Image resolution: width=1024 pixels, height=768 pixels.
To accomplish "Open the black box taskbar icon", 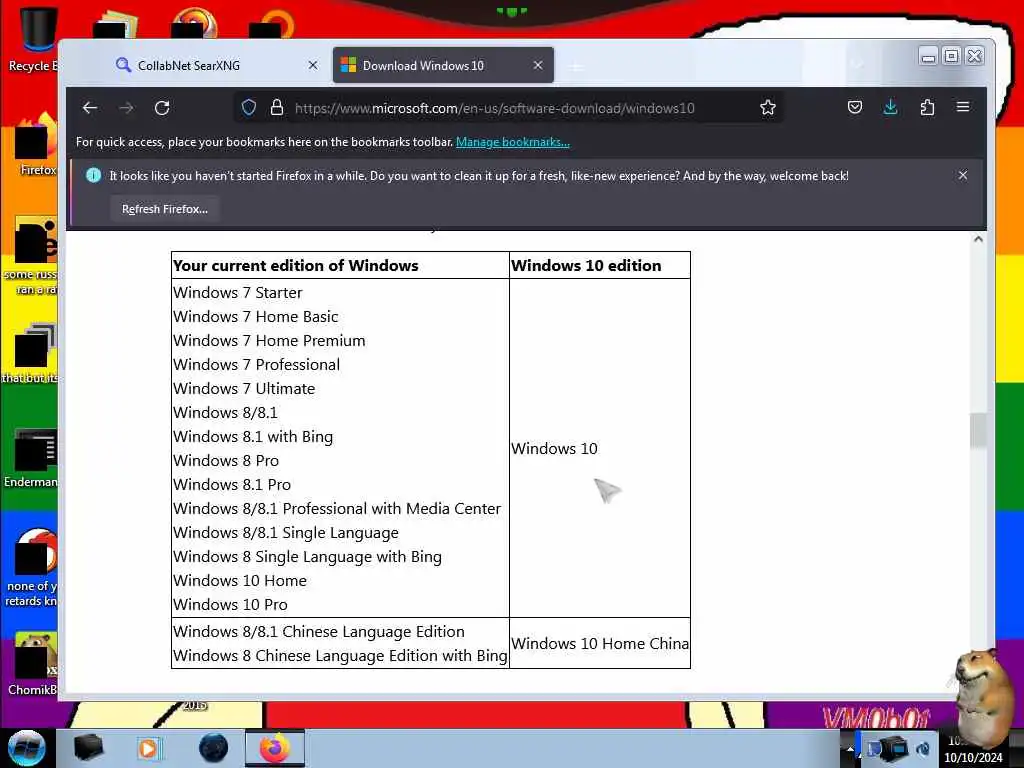I will click(89, 748).
